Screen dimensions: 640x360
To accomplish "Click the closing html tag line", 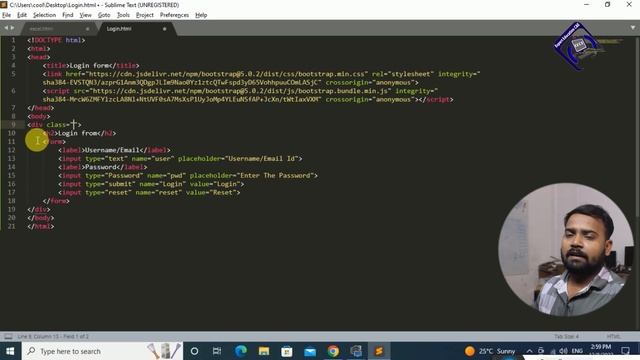I will [40, 226].
